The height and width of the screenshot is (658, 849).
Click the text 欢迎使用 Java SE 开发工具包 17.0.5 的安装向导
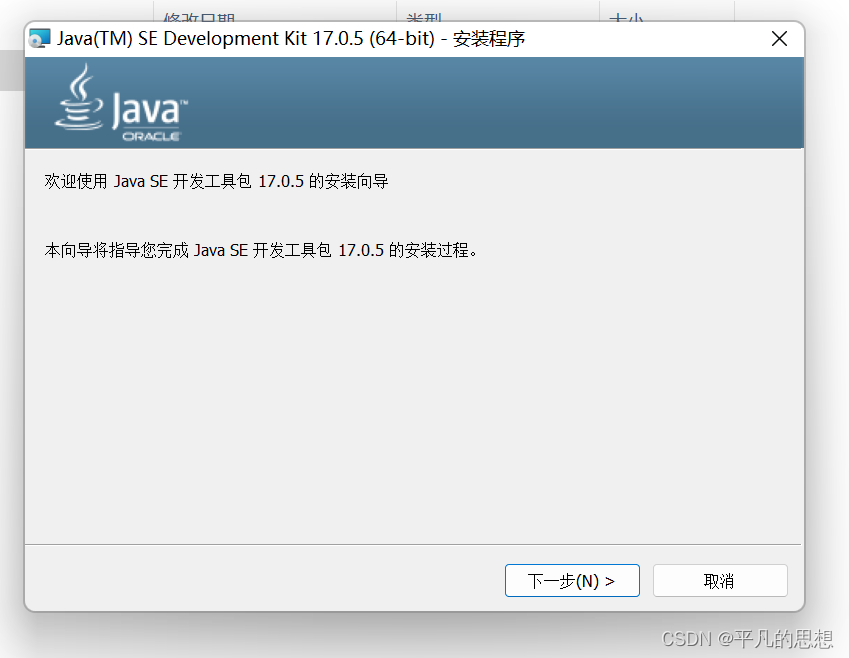pyautogui.click(x=217, y=181)
